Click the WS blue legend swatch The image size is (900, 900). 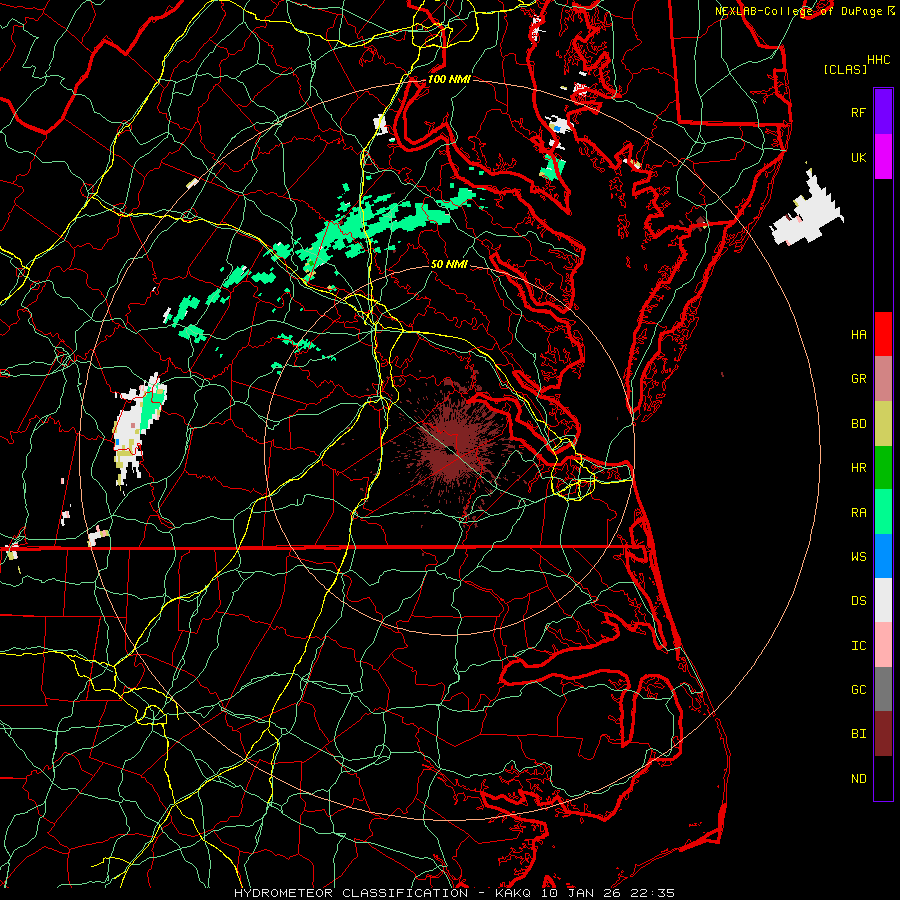[x=883, y=556]
